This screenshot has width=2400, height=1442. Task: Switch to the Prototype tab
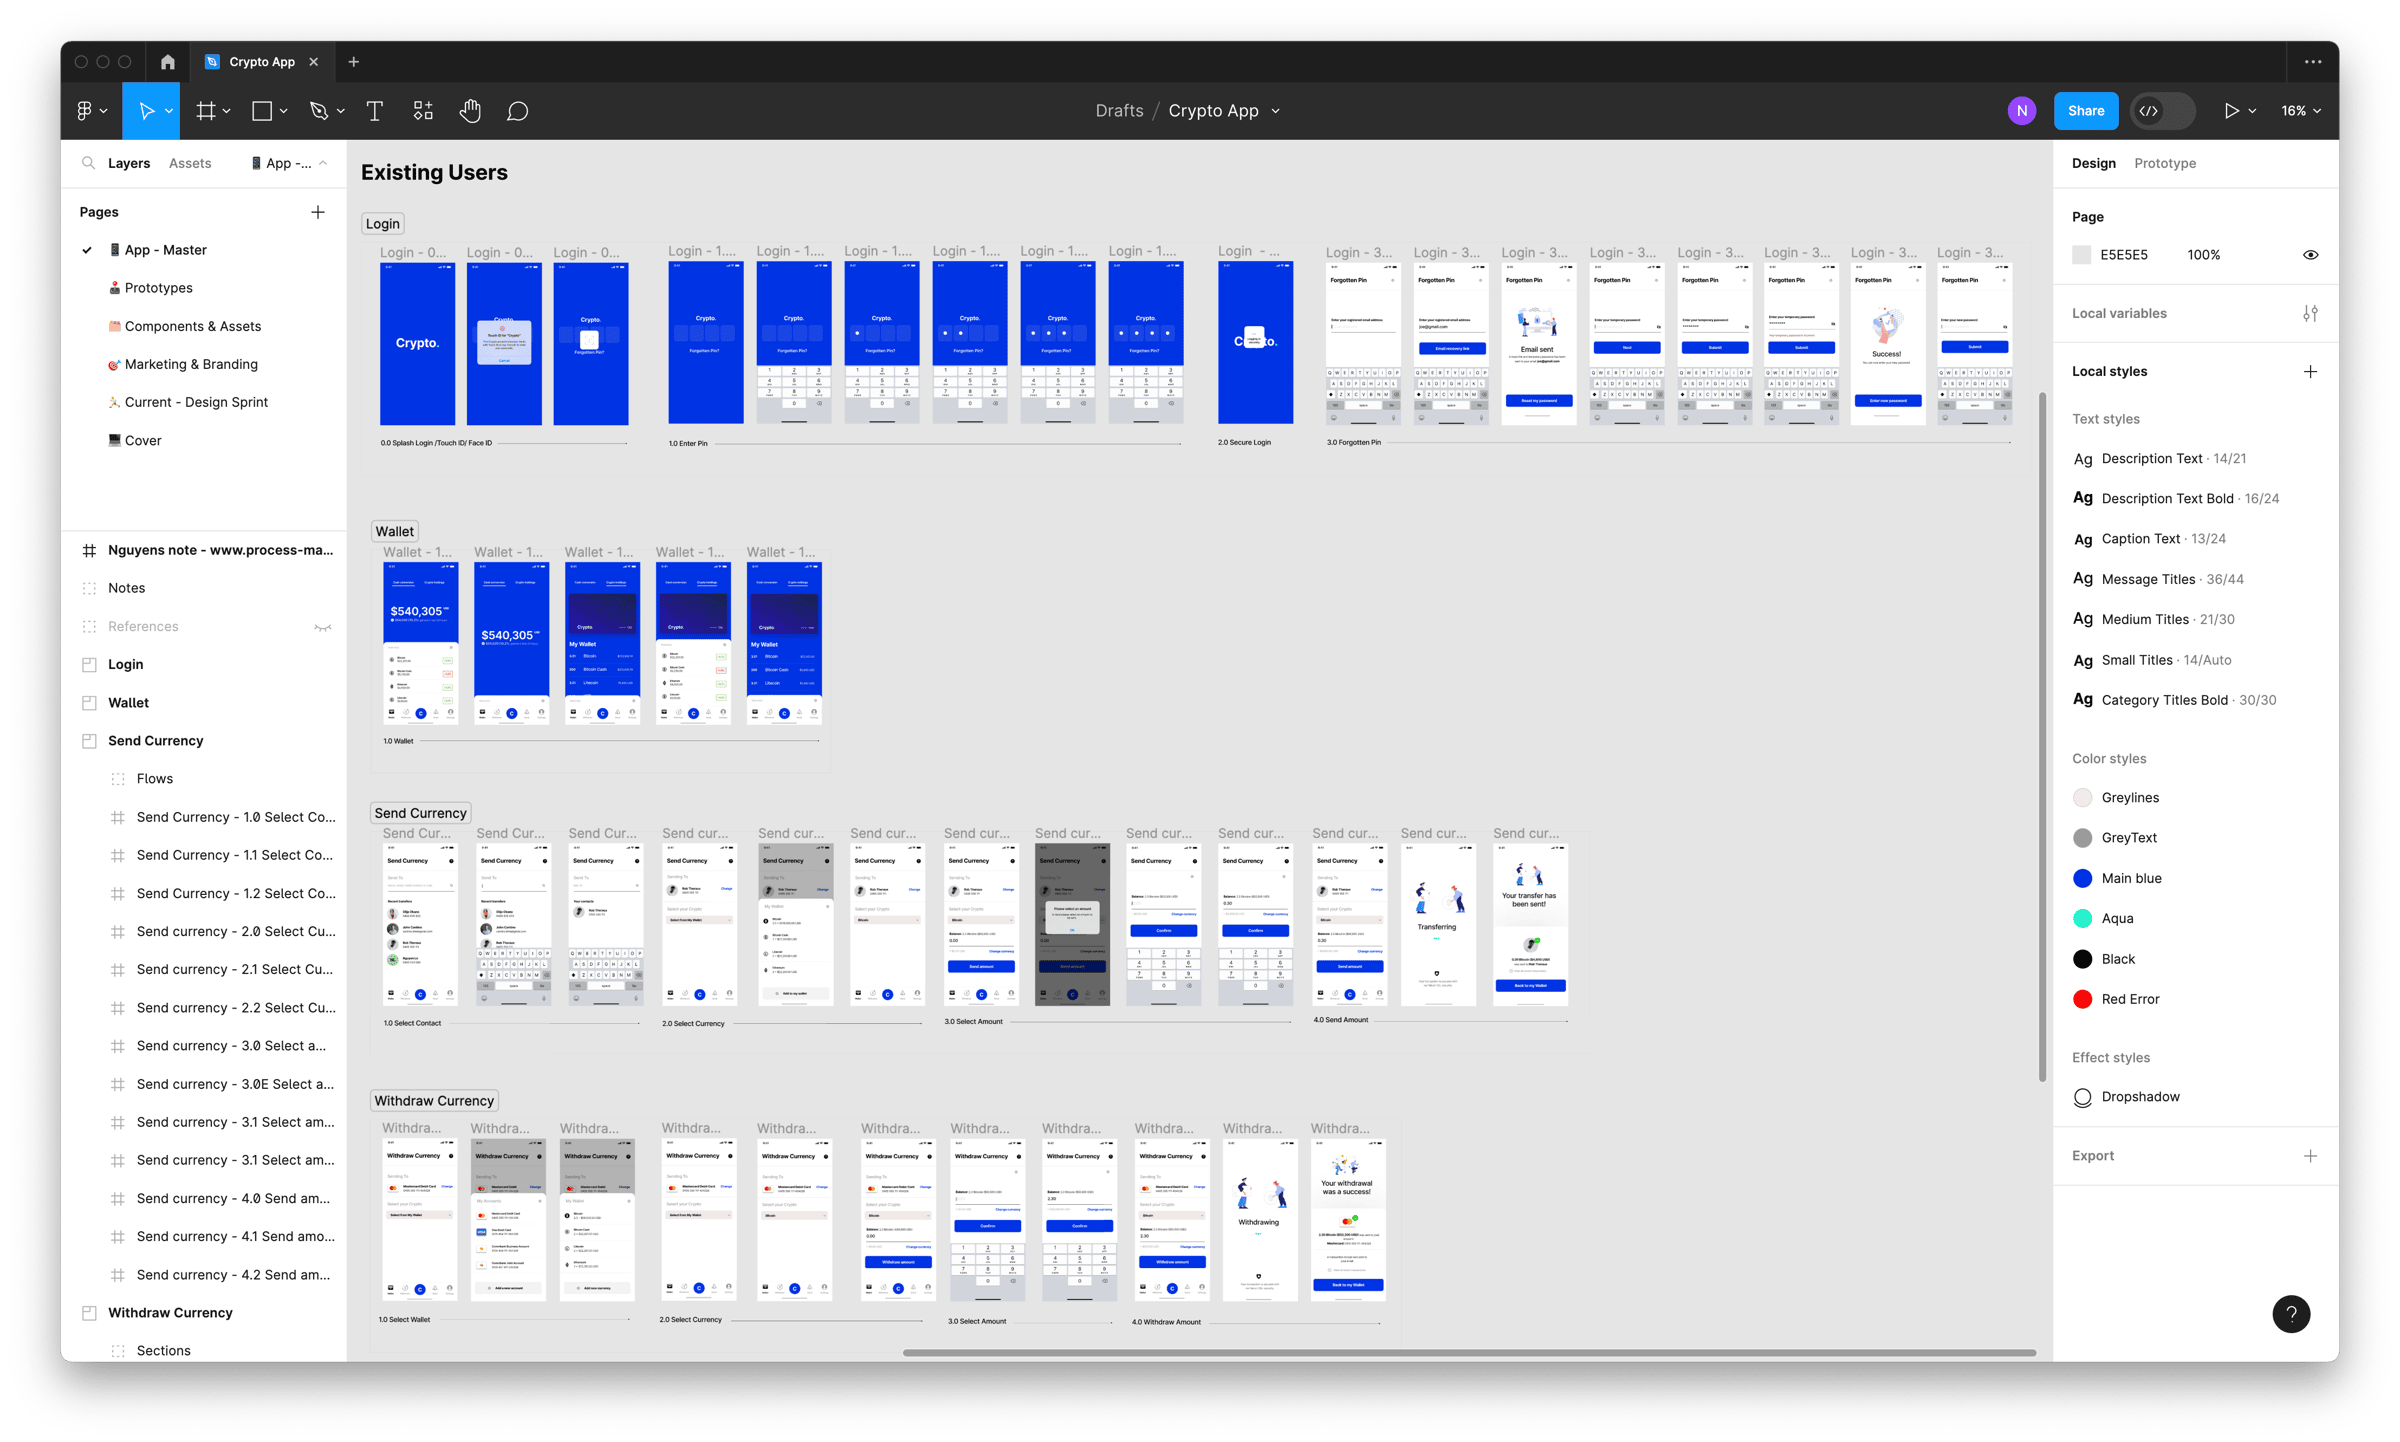[x=2164, y=163]
